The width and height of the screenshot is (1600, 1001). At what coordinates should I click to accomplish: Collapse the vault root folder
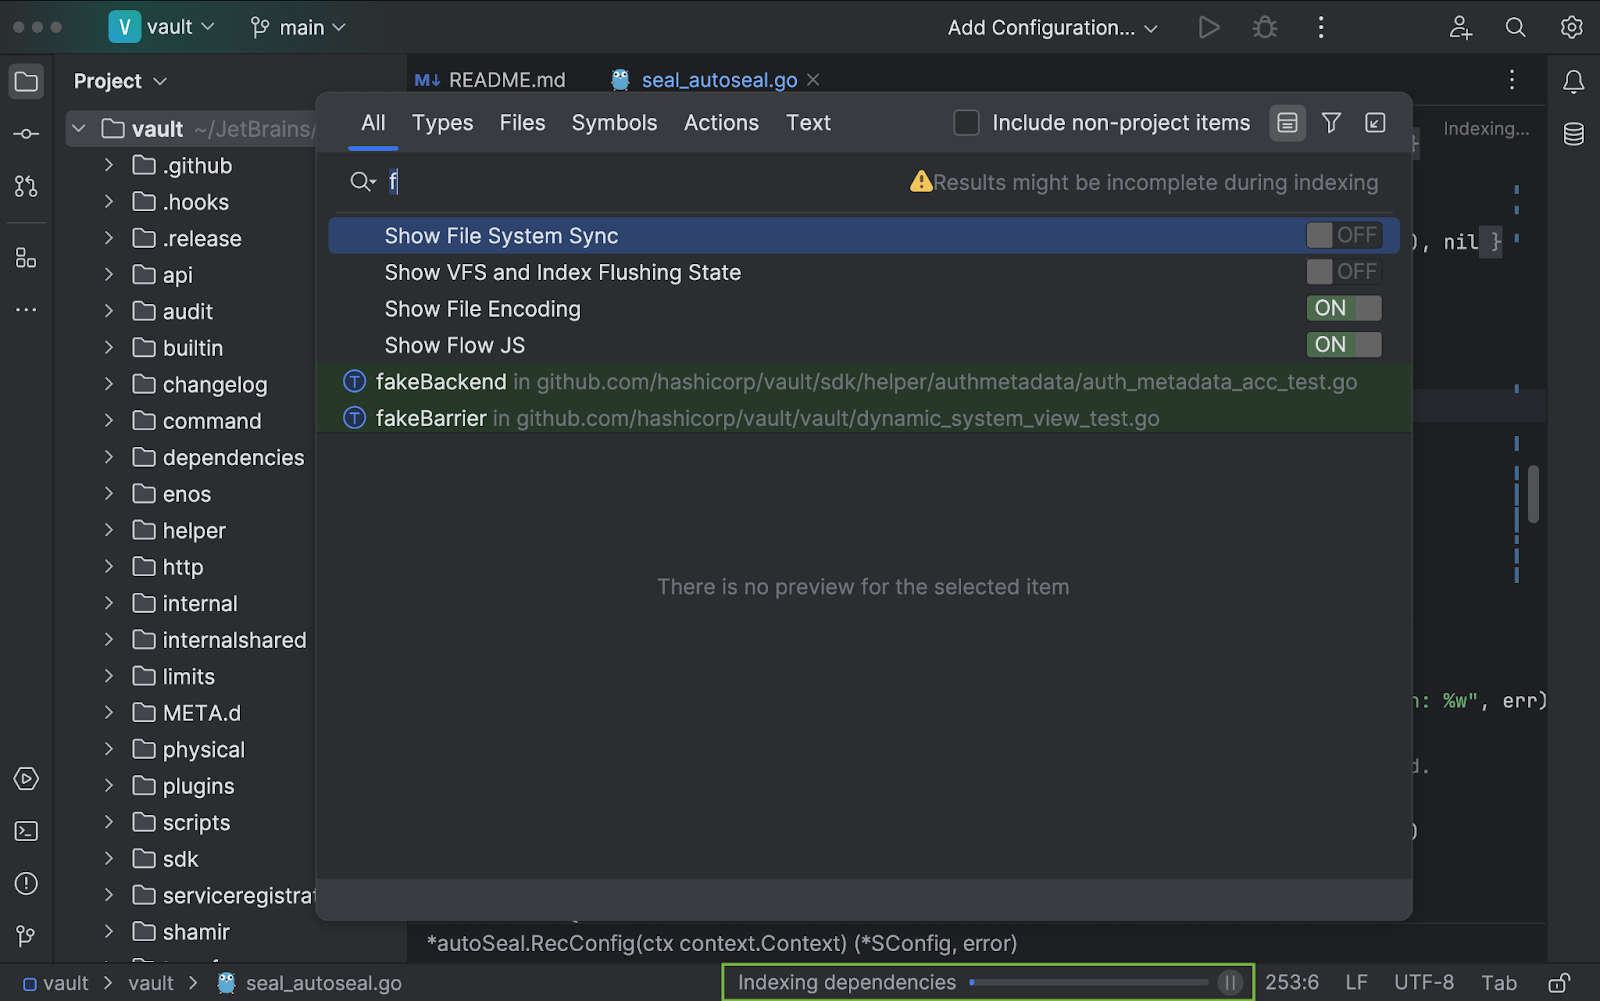coord(79,129)
